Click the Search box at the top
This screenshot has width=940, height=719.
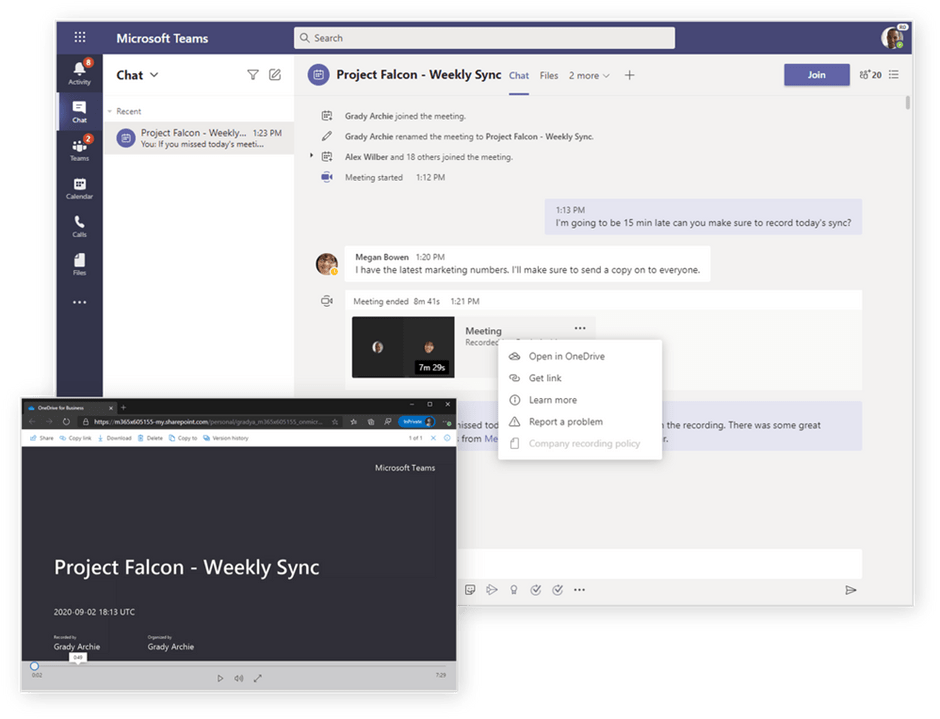click(484, 38)
